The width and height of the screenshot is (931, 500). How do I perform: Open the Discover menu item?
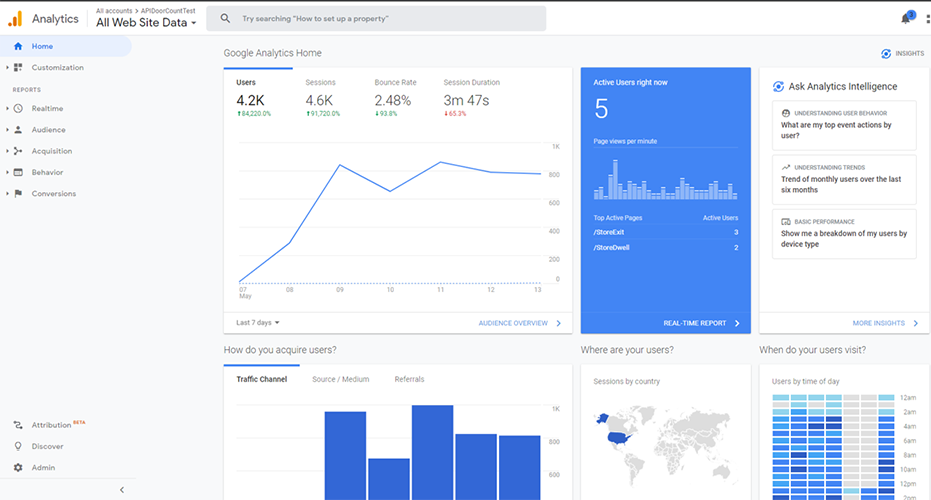(47, 447)
